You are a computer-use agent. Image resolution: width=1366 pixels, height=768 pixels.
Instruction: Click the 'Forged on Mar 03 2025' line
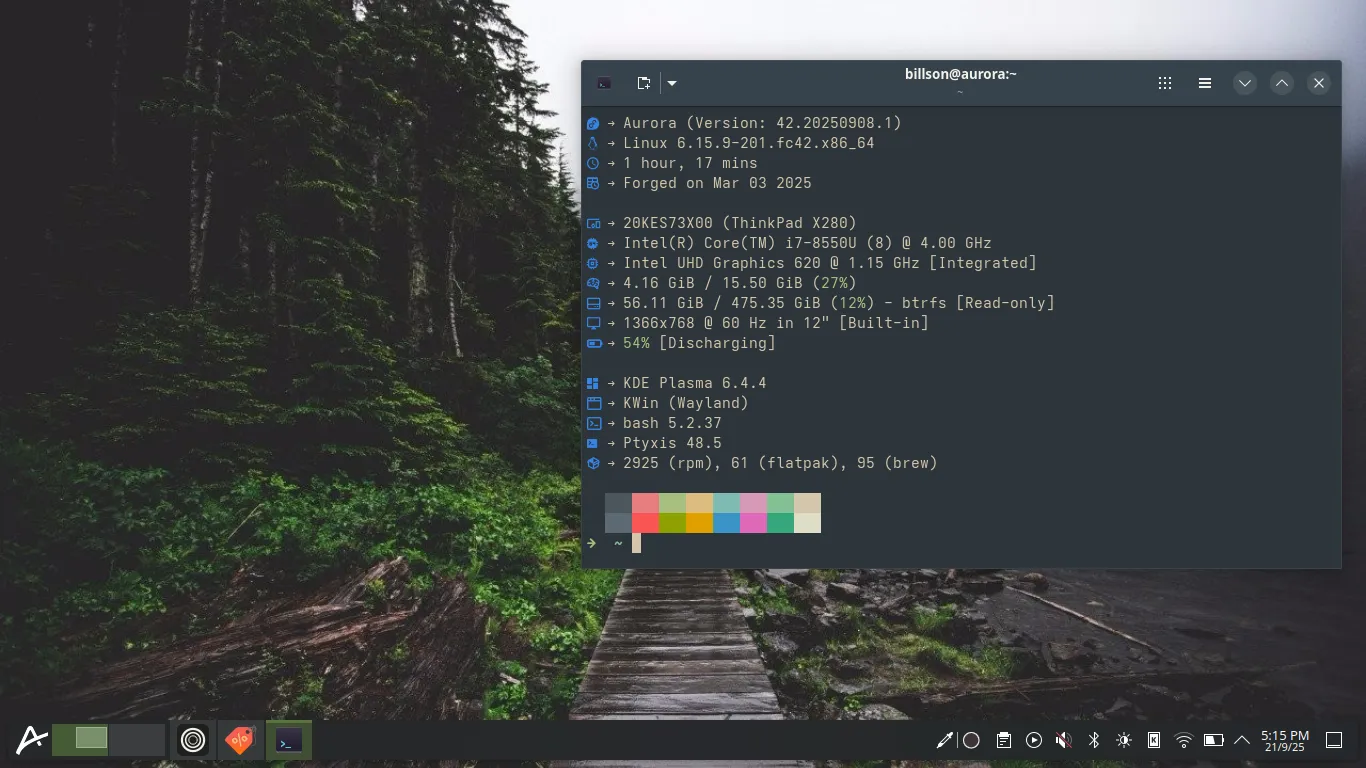tap(717, 183)
